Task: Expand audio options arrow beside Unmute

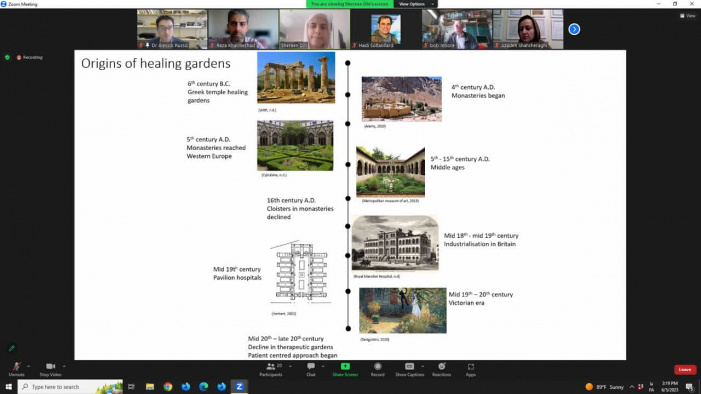Action: (29, 366)
